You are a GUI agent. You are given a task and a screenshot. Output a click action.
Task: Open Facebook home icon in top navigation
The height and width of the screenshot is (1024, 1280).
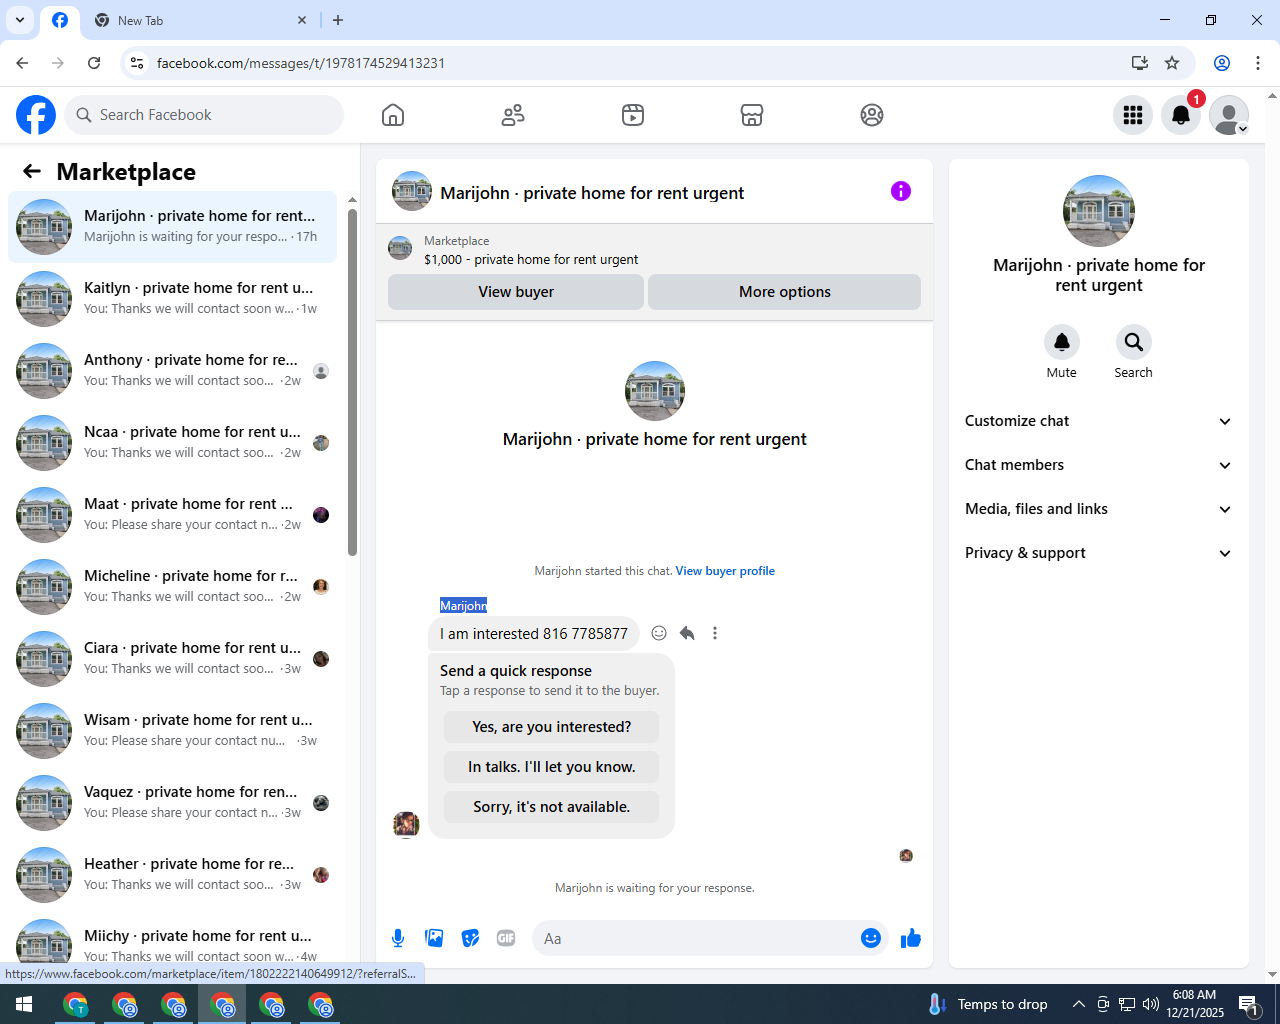393,115
